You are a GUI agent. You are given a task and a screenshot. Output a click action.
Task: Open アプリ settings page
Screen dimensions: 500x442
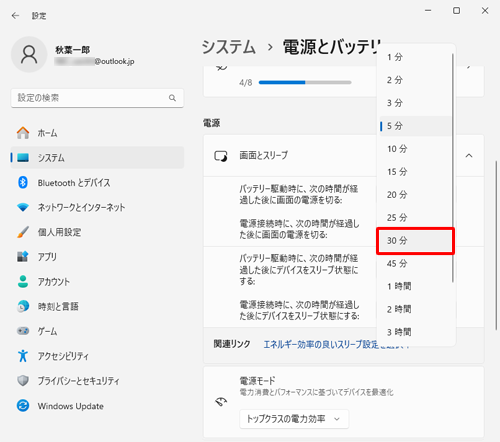coord(97,257)
